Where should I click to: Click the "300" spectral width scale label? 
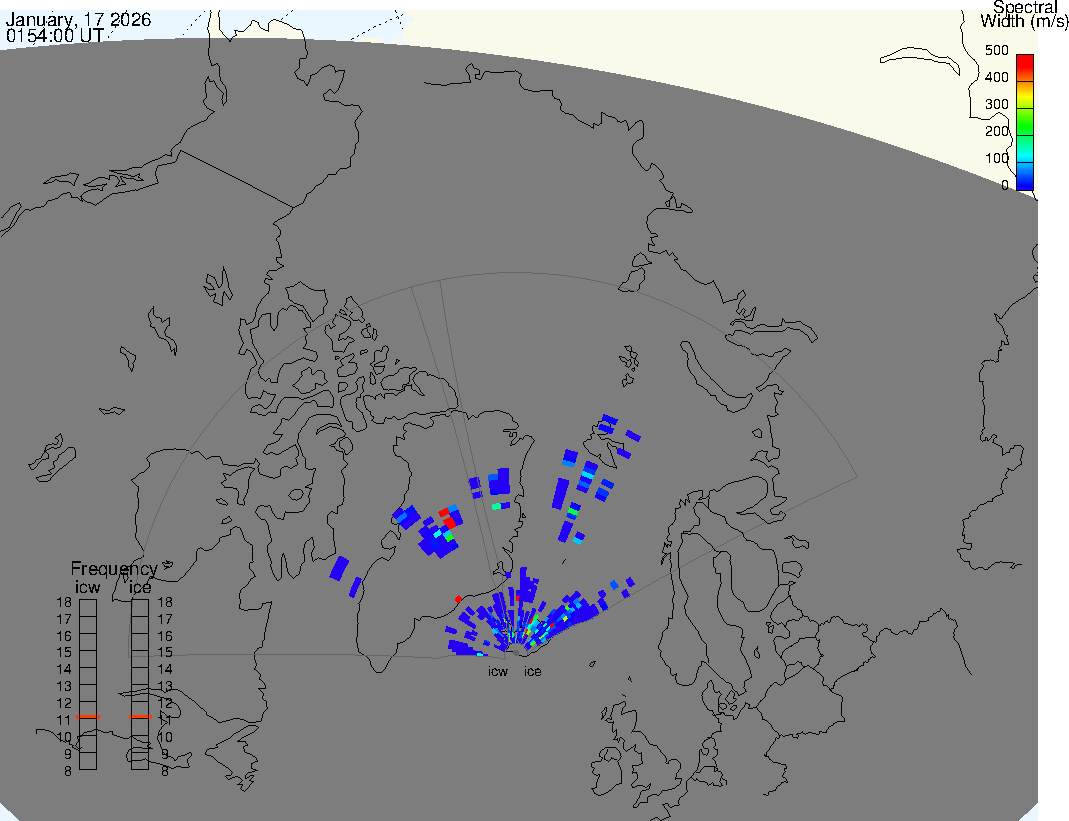(x=997, y=104)
